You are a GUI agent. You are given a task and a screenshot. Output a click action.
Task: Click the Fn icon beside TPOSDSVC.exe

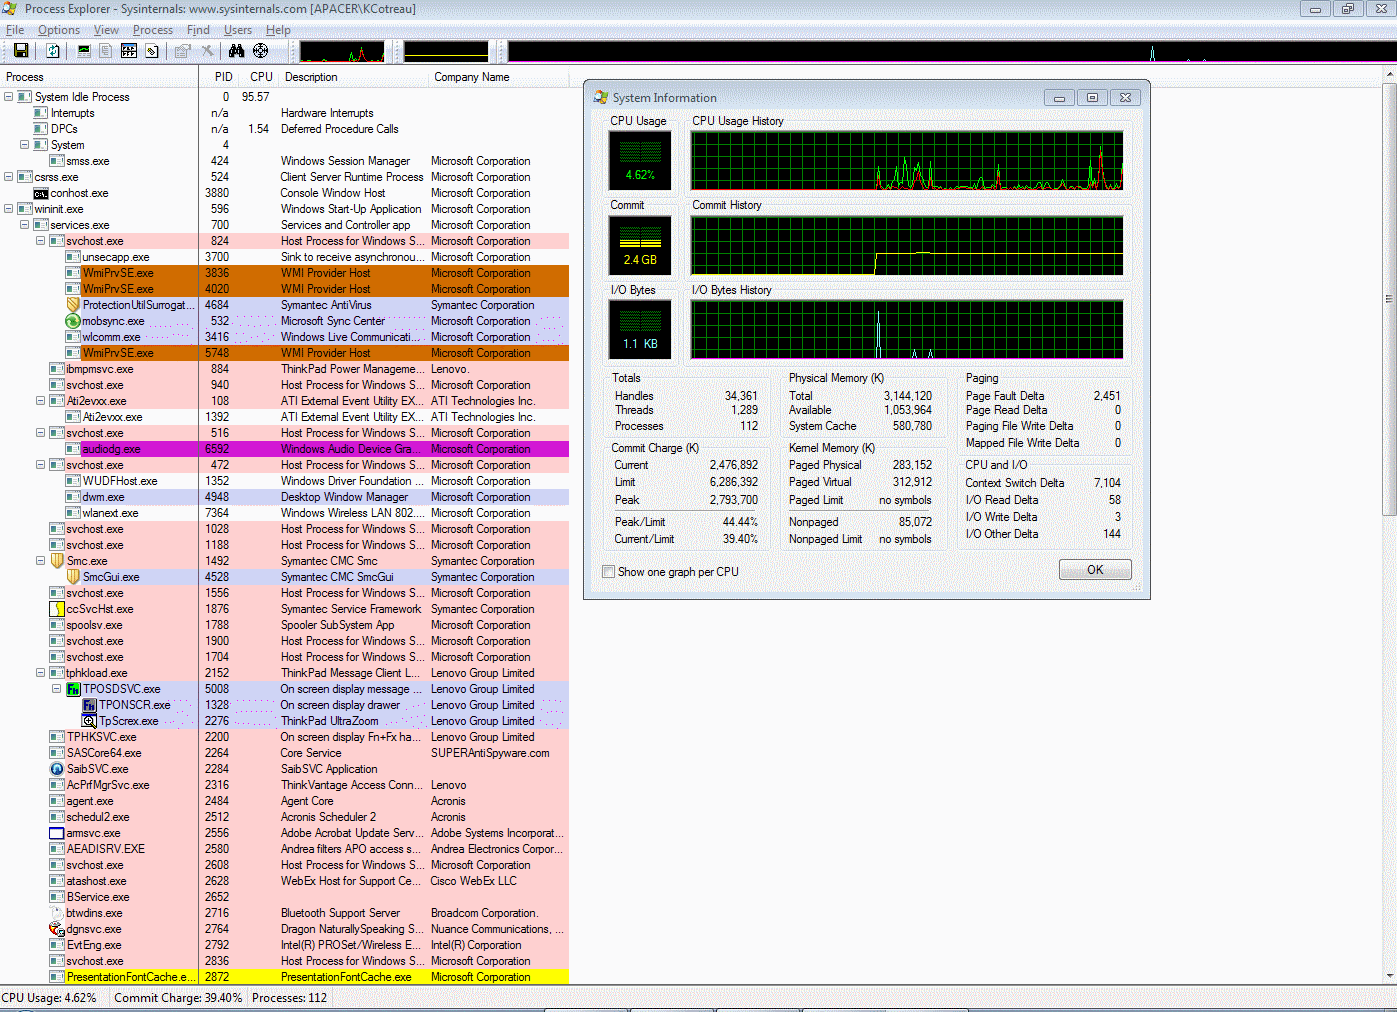(x=73, y=689)
